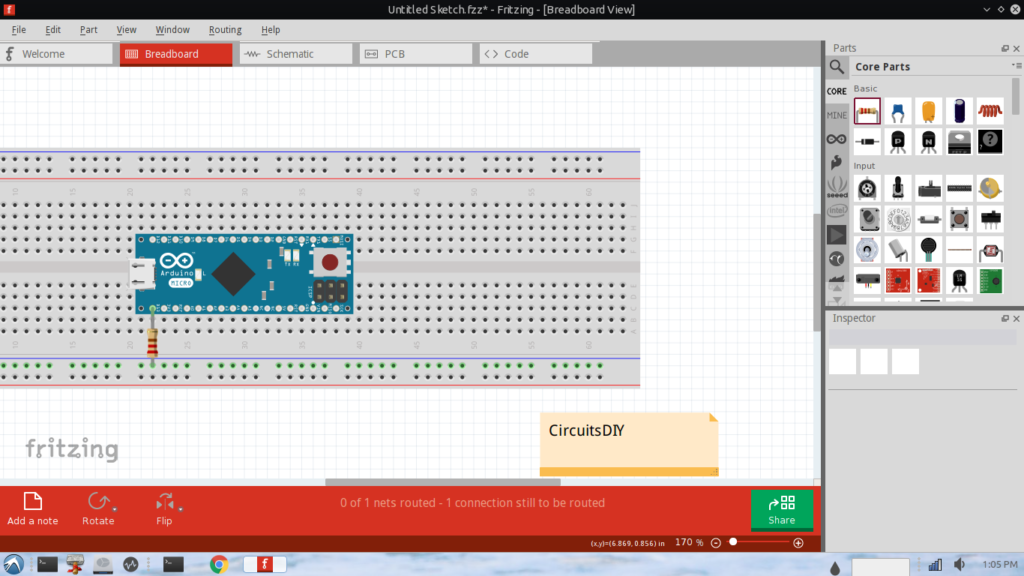The image size is (1024, 576).
Task: Open the Edit menu
Action: [x=53, y=29]
